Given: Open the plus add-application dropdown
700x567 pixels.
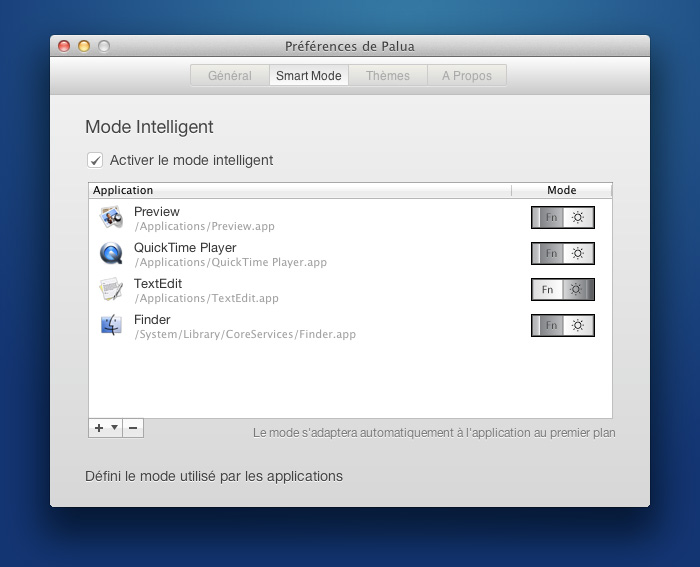Looking at the screenshot, I should click(105, 428).
